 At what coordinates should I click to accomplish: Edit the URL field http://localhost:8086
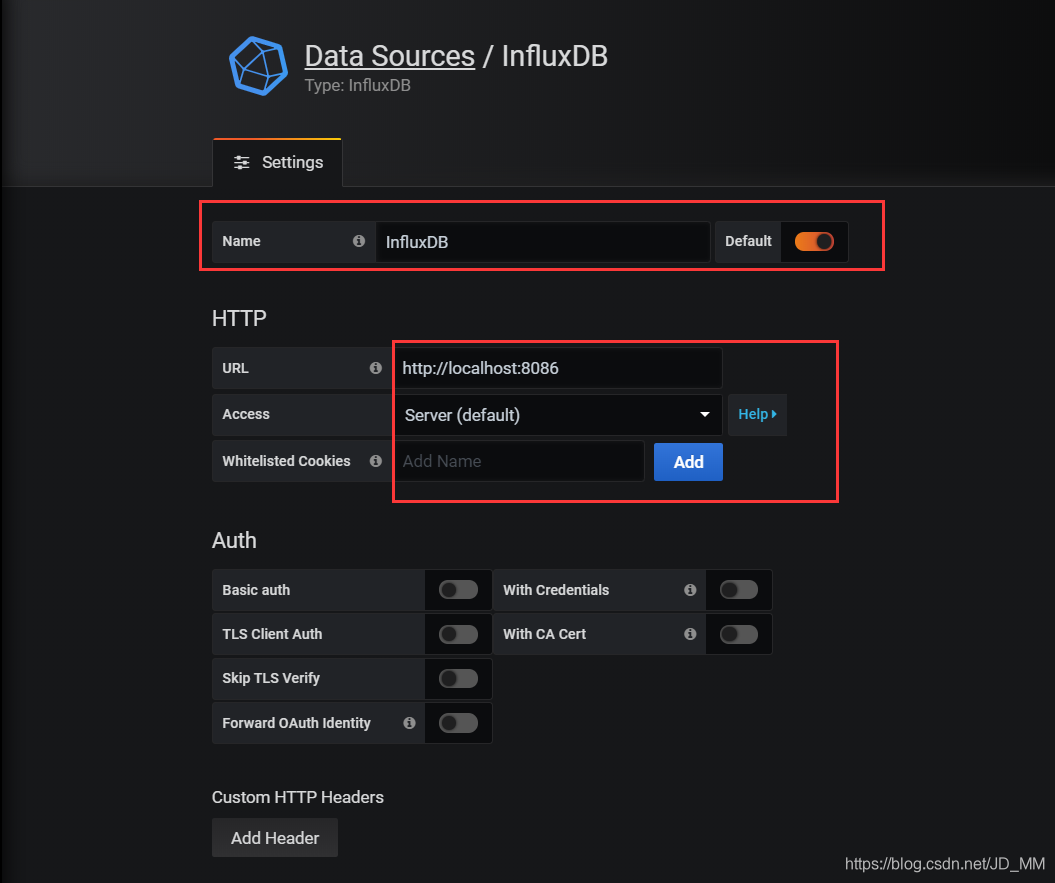[x=558, y=368]
